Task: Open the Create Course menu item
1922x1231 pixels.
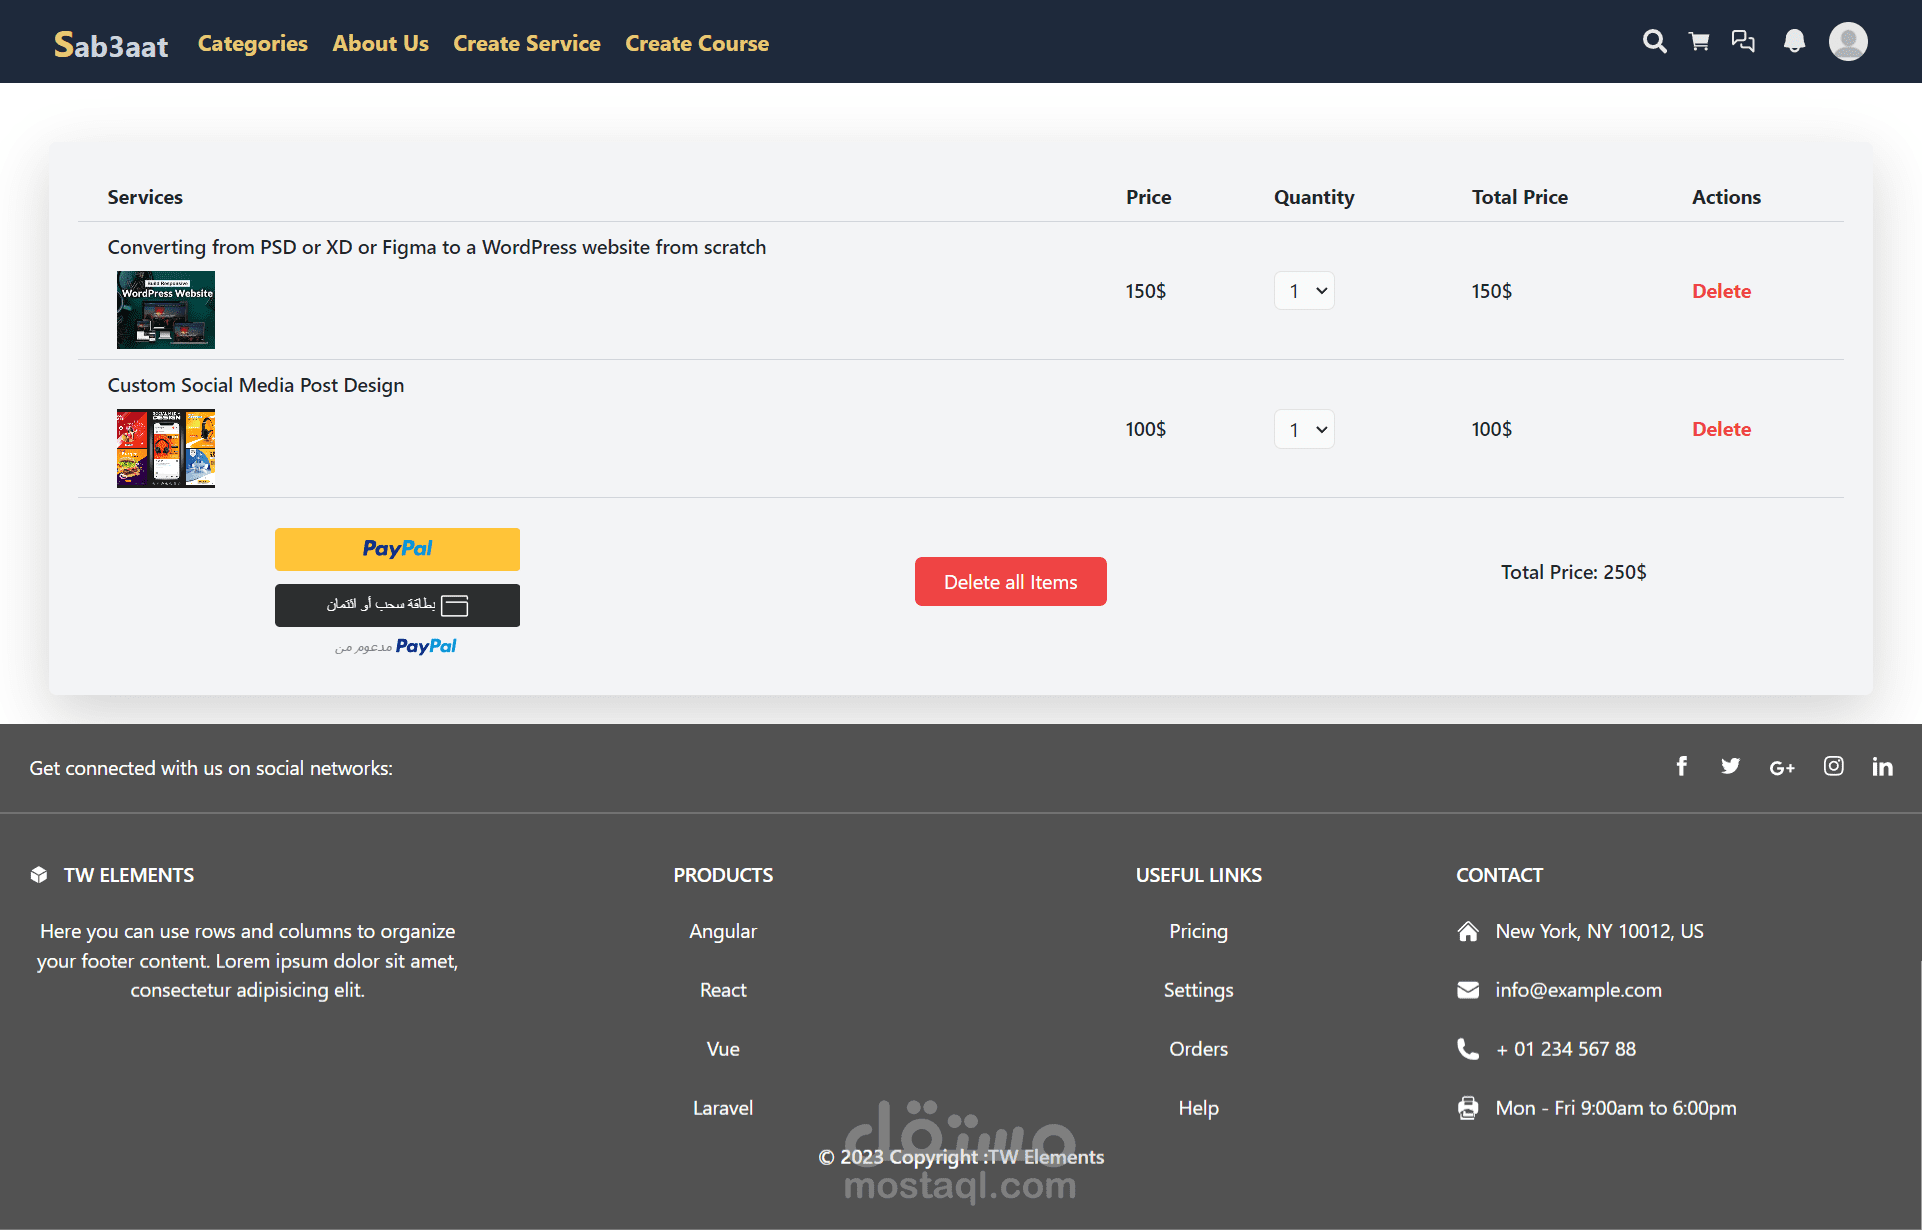Action: click(x=696, y=43)
